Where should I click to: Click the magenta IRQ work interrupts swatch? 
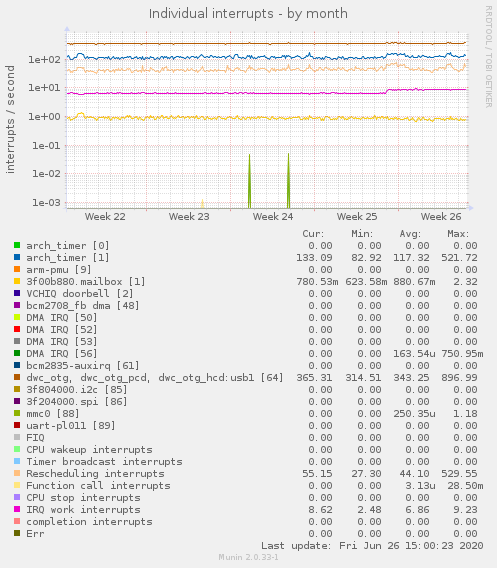(x=17, y=509)
